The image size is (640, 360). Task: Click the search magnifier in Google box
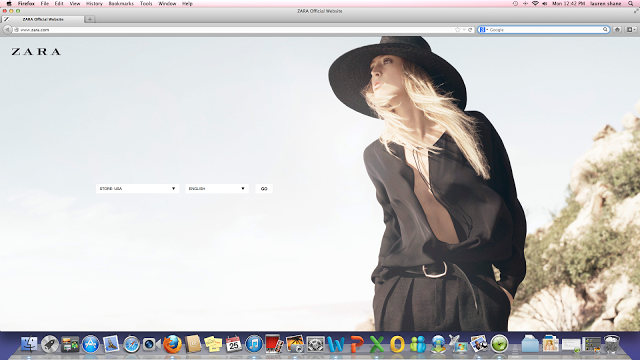pyautogui.click(x=605, y=30)
